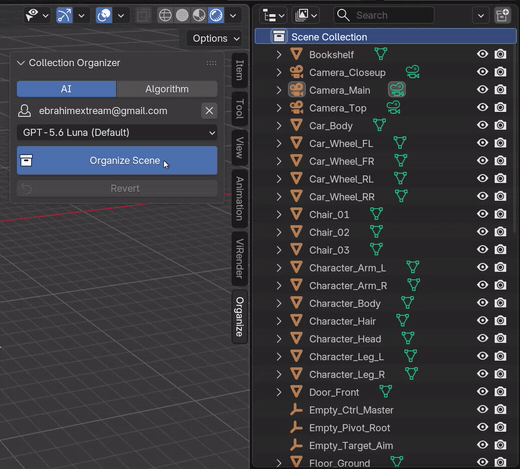Viewport: 520px width, 469px height.
Task: Hide Bookshelf in viewport
Action: (x=482, y=54)
